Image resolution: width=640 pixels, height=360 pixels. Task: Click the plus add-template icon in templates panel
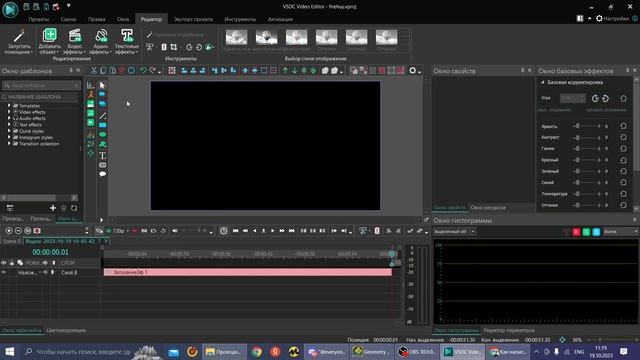(x=53, y=208)
